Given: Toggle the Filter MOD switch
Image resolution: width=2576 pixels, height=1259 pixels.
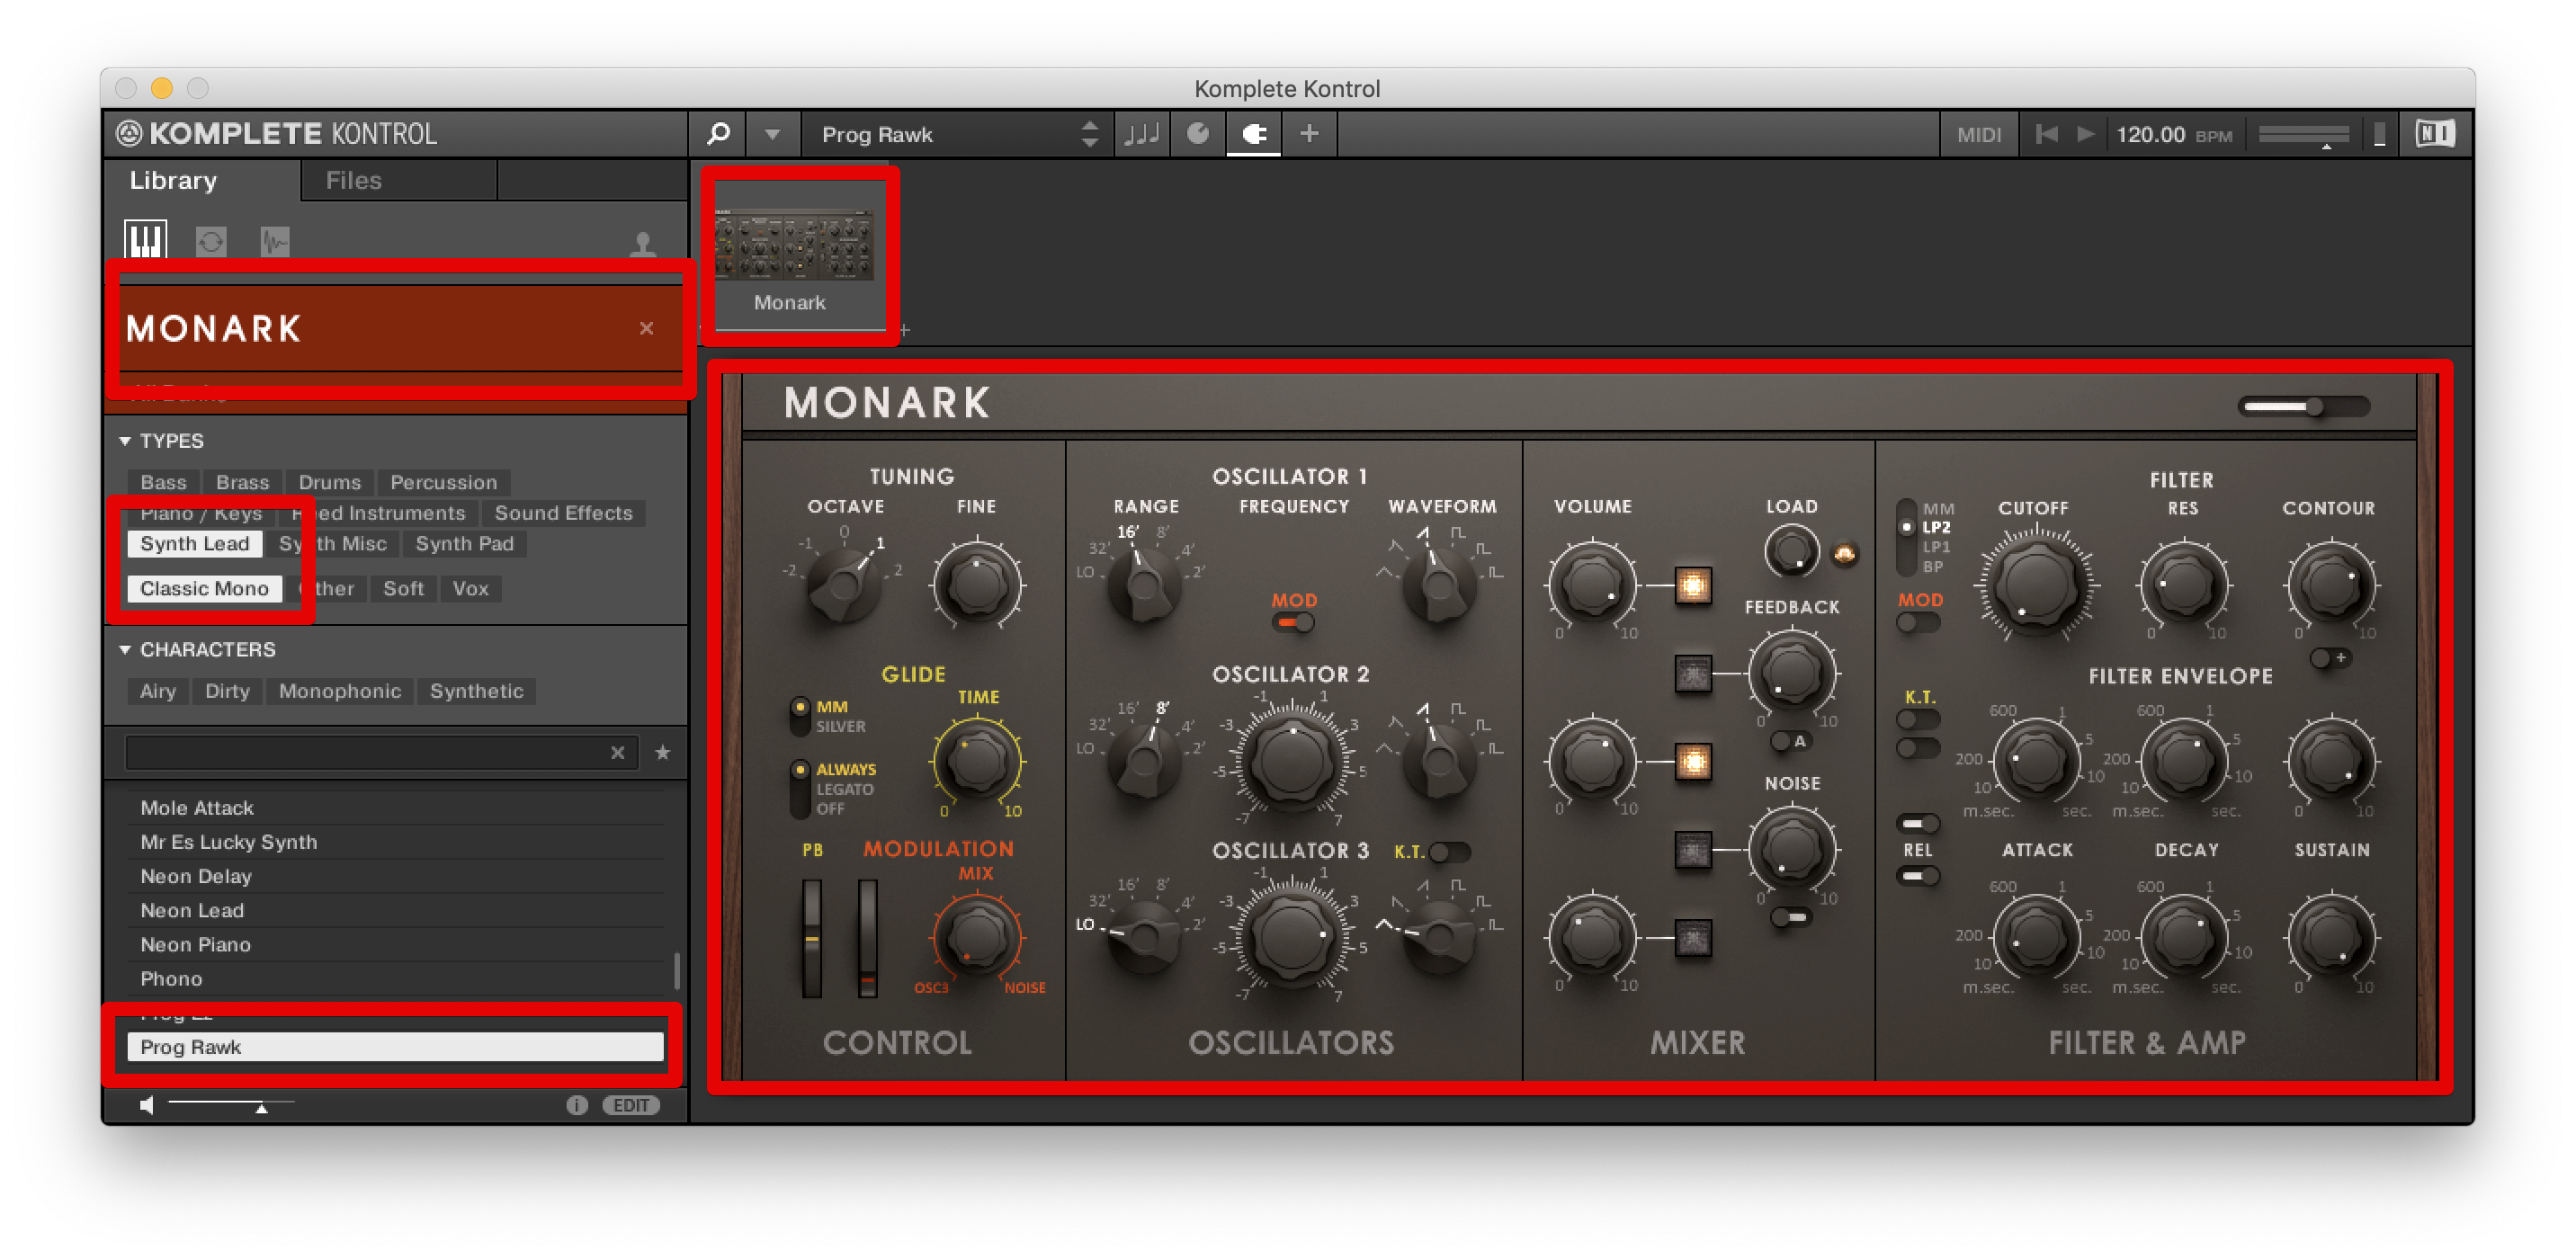Looking at the screenshot, I should (1918, 623).
